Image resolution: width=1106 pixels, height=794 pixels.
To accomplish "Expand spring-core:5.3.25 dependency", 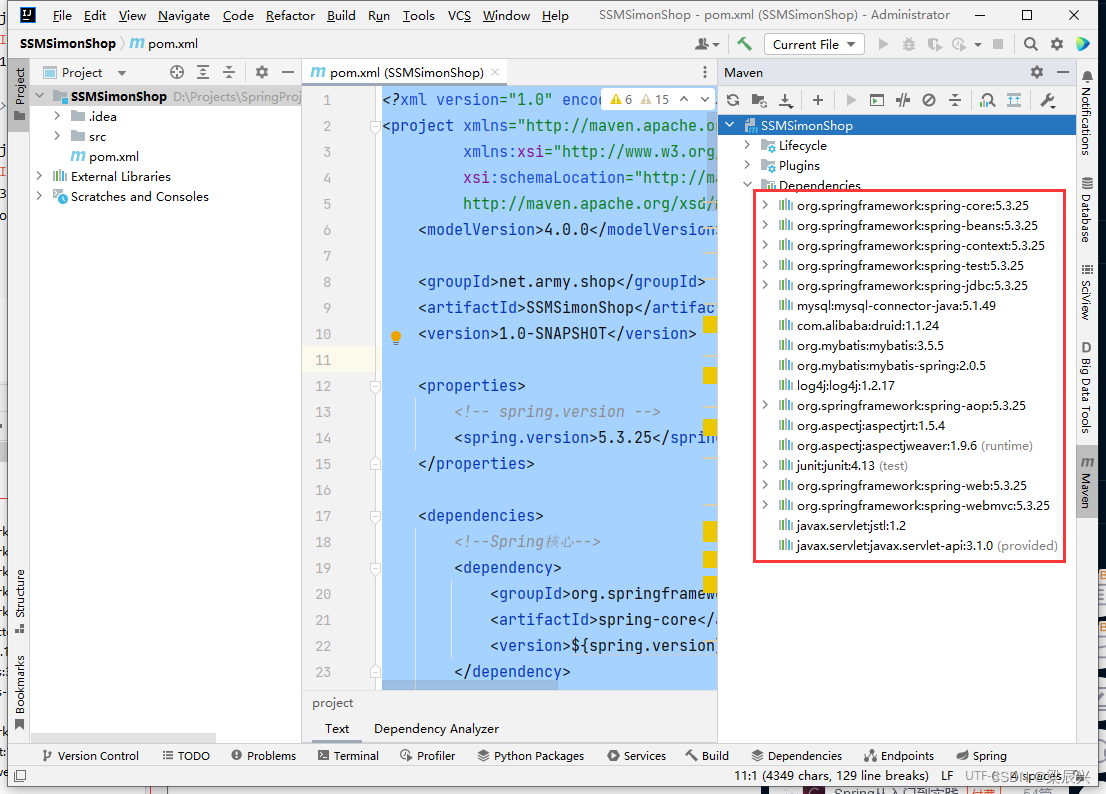I will 765,205.
